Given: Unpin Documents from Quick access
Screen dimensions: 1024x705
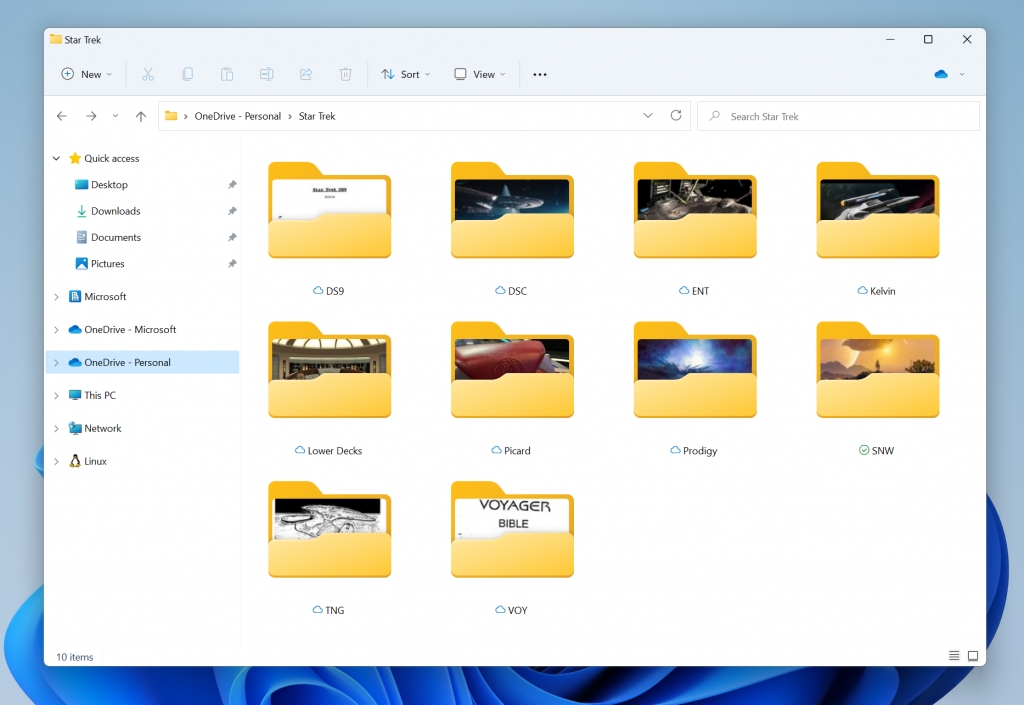Looking at the screenshot, I should tap(231, 237).
